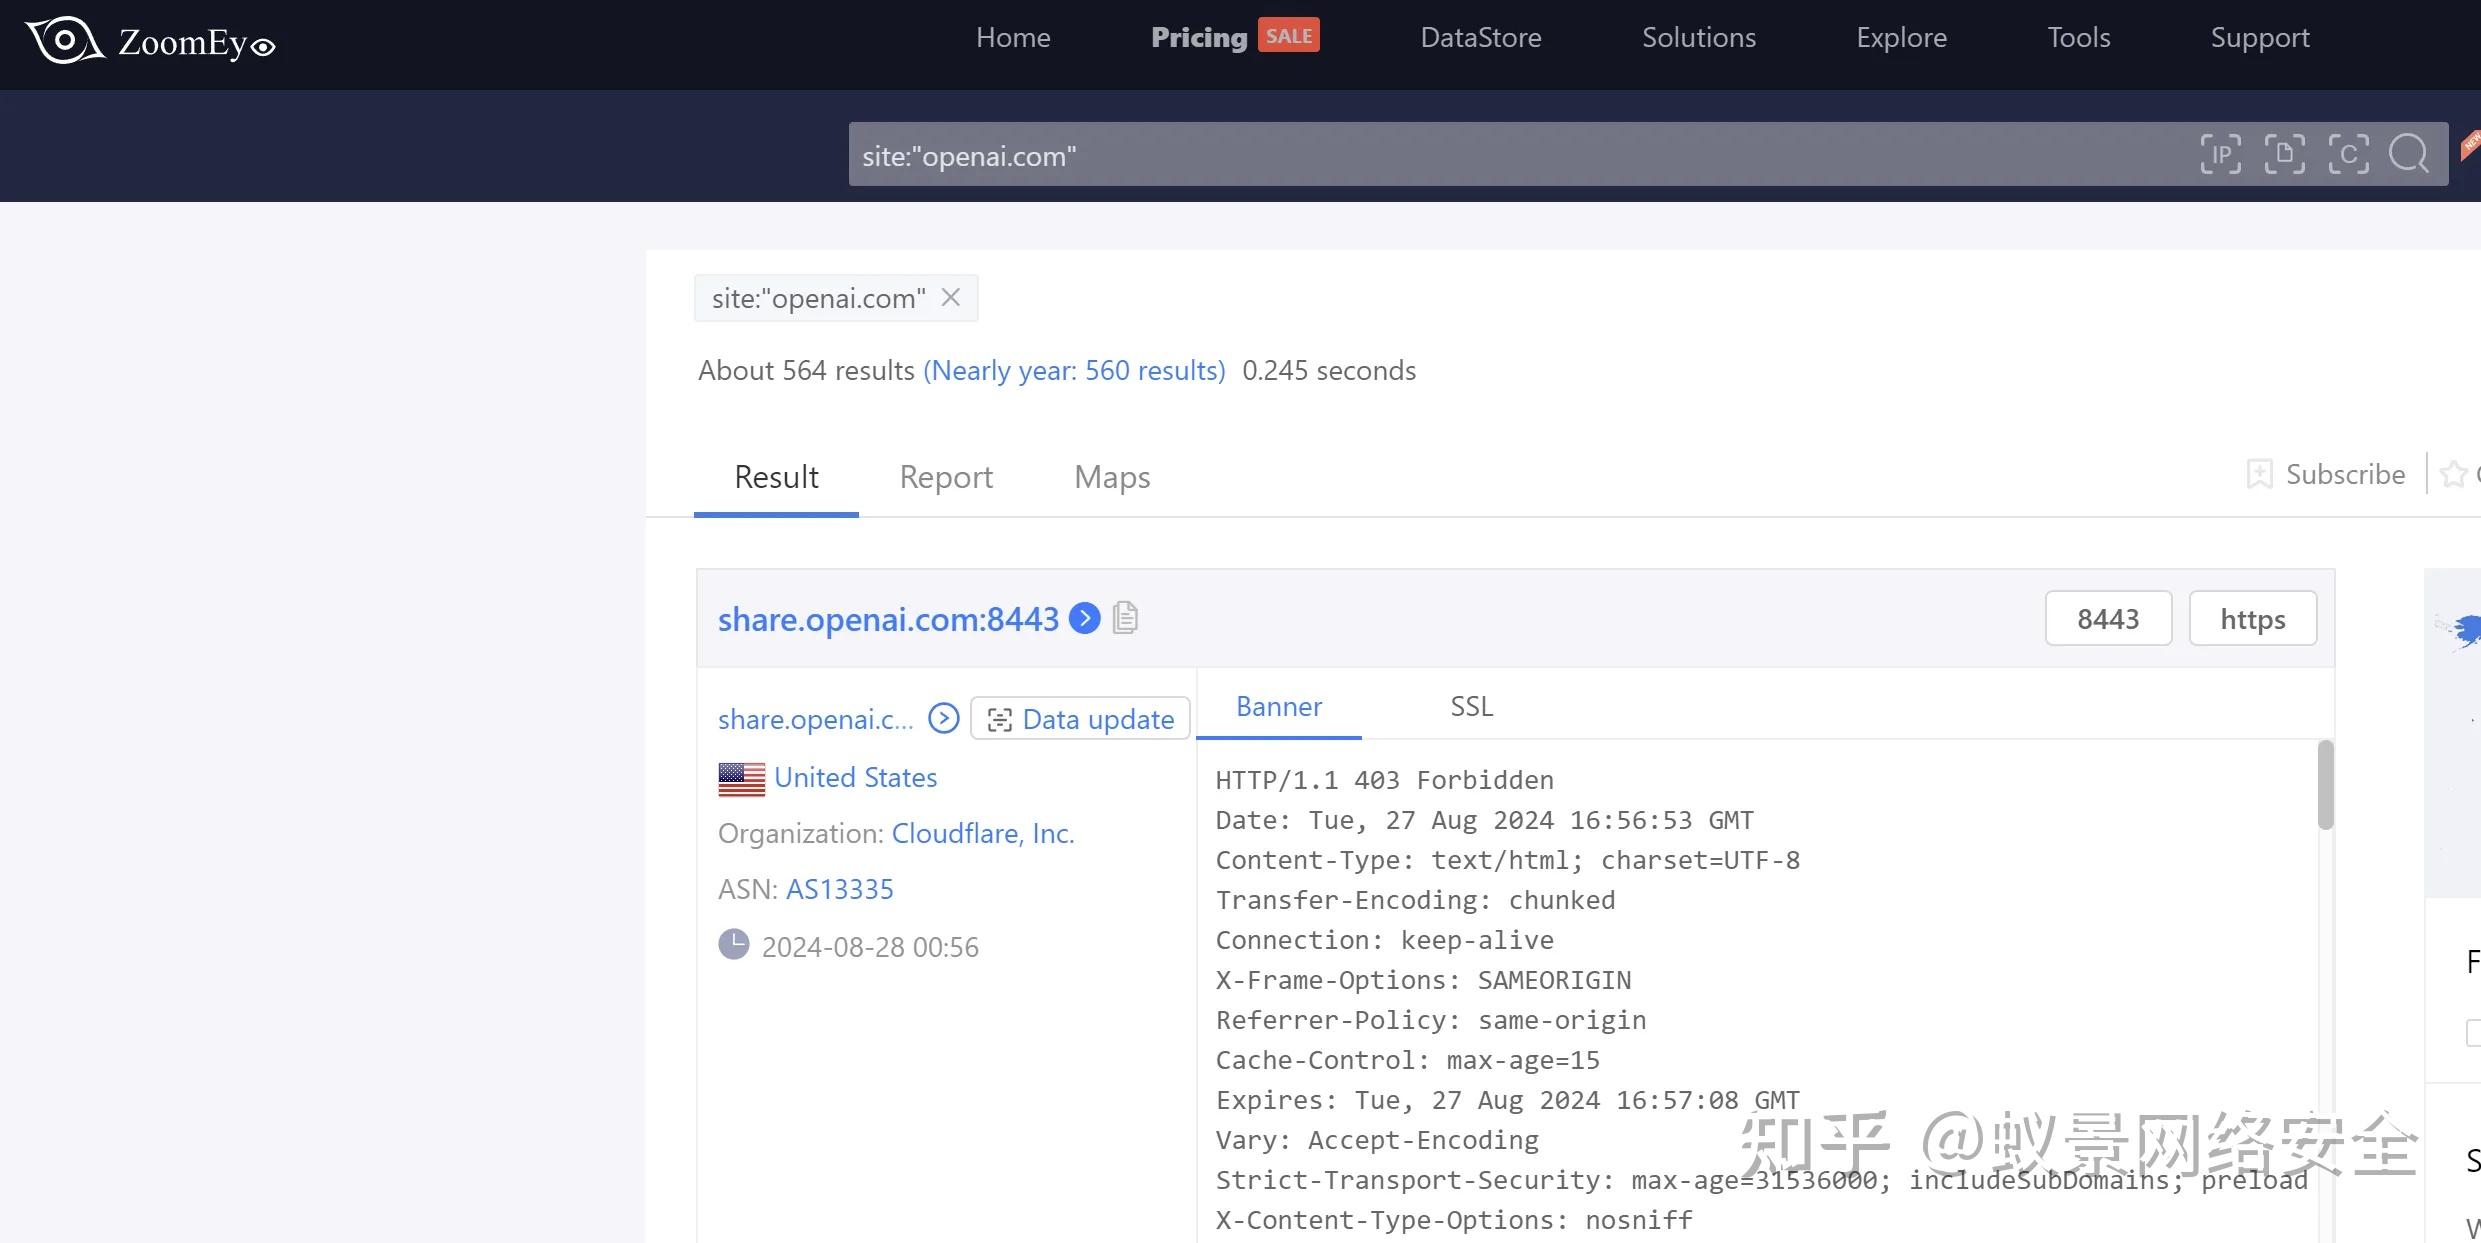Open share.openai.com:8443 via blue arrow icon
Viewport: 2481px width, 1243px height.
pos(1085,618)
